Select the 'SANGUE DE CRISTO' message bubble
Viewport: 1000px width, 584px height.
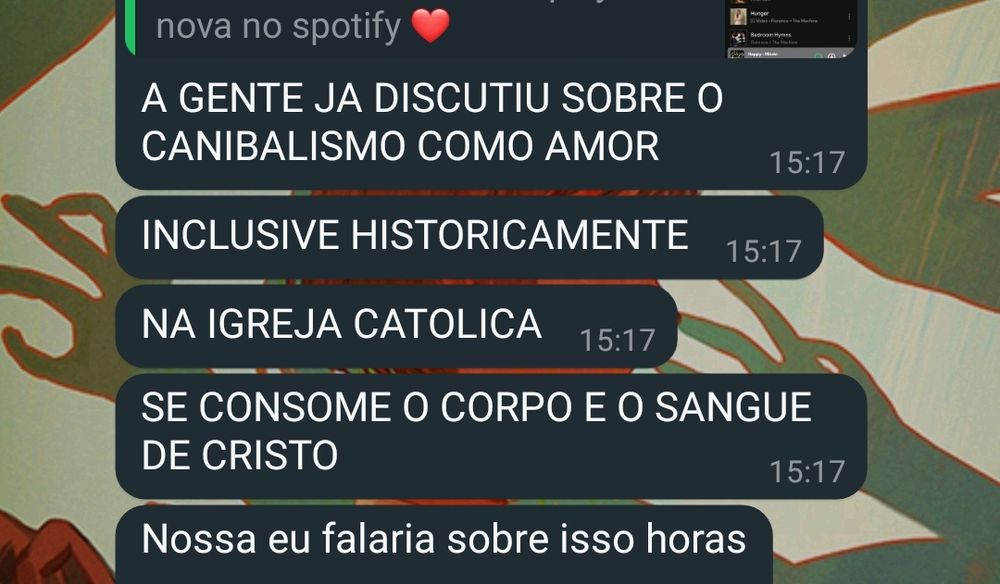[x=491, y=437]
